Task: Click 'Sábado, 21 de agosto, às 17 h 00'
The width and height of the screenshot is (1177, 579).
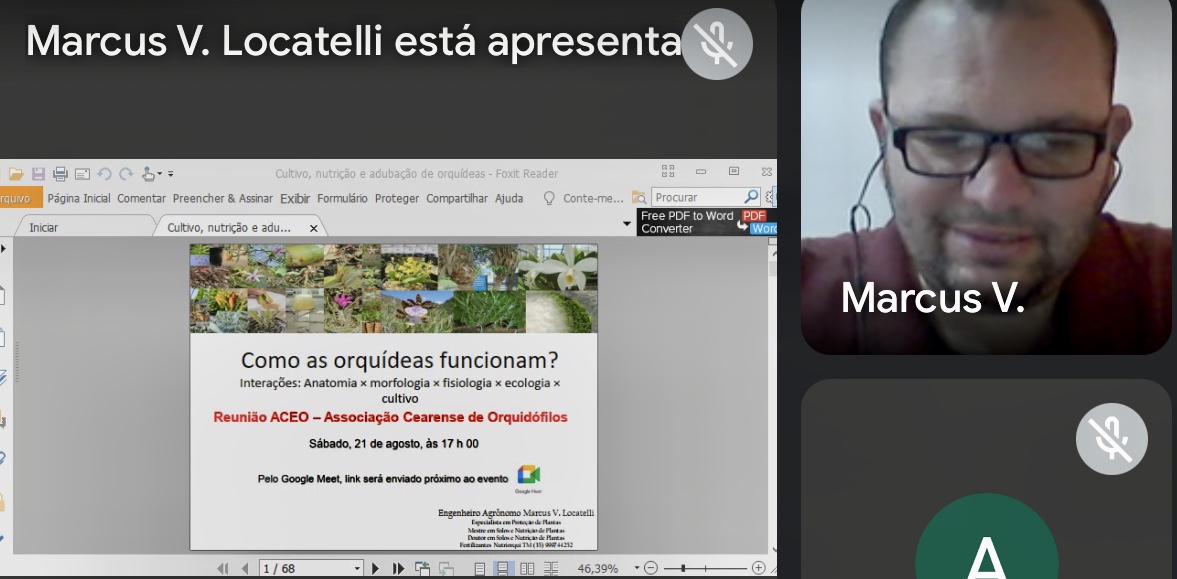Action: point(393,444)
